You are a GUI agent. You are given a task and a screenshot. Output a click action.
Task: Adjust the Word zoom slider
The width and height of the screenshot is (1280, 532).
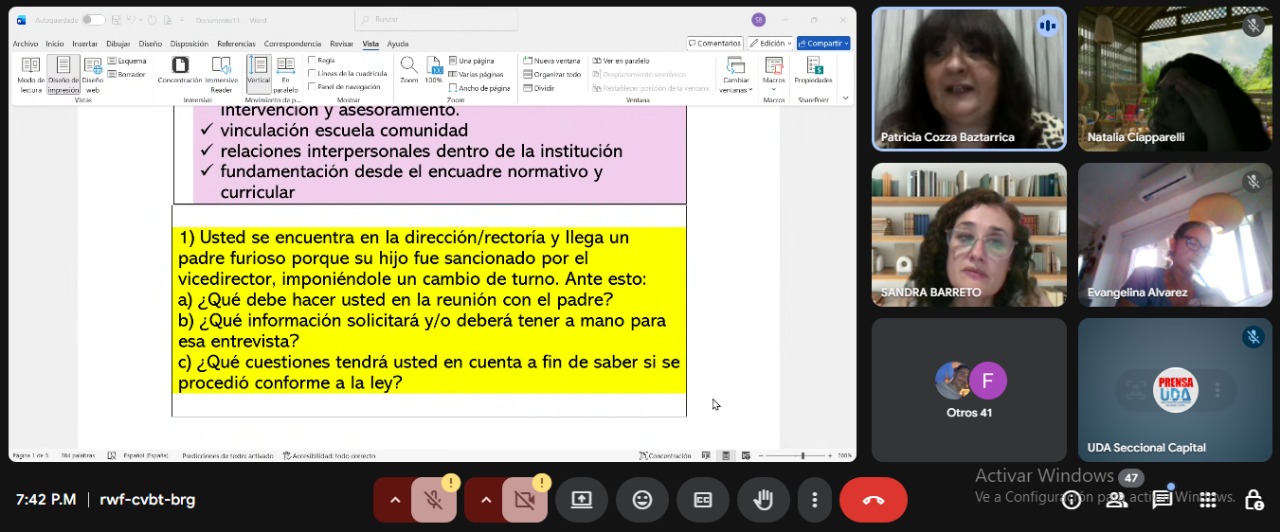802,456
